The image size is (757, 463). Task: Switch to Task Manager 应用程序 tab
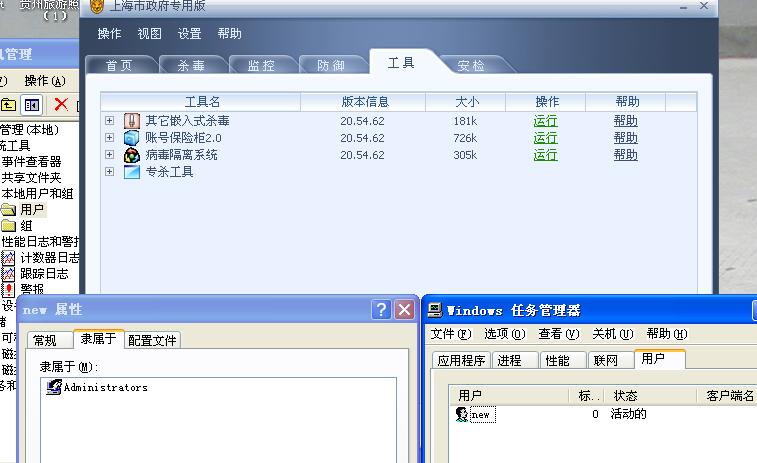coord(461,361)
